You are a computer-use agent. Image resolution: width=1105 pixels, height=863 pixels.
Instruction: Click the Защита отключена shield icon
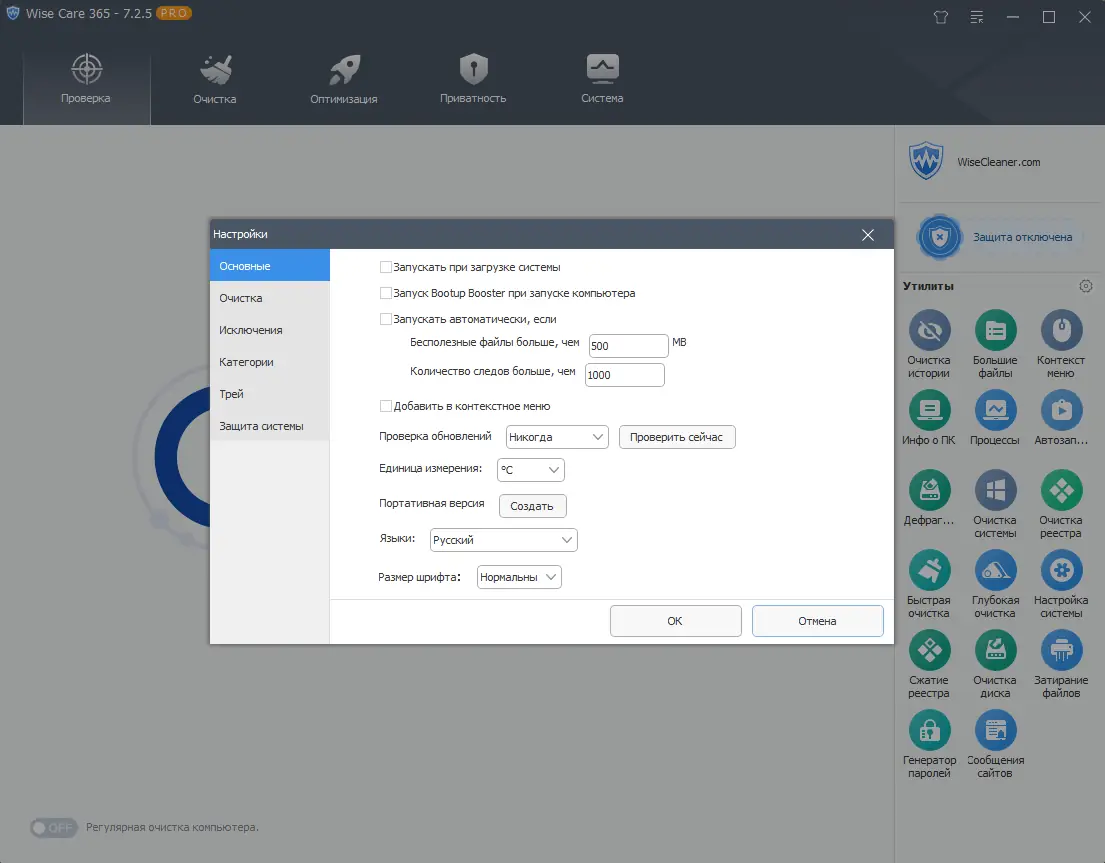939,237
